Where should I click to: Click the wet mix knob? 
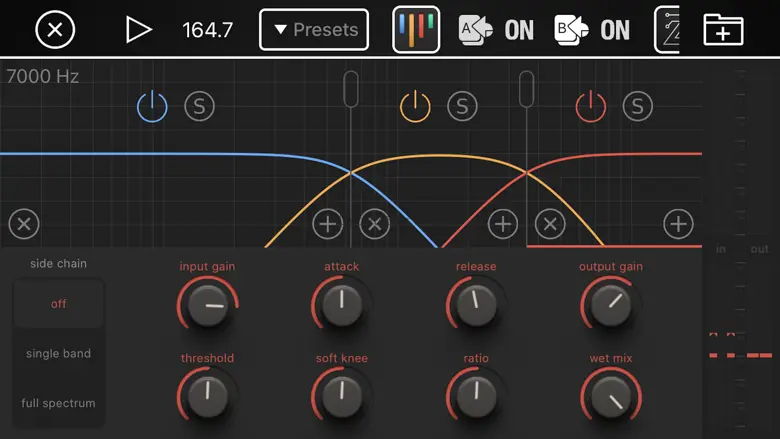tap(611, 396)
